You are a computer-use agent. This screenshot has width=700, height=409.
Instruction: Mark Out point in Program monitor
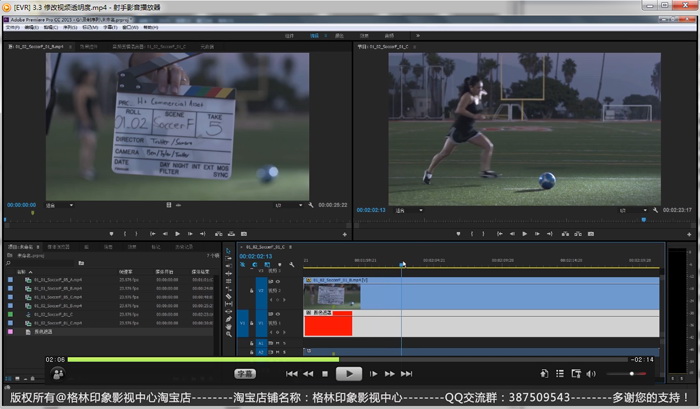483,234
